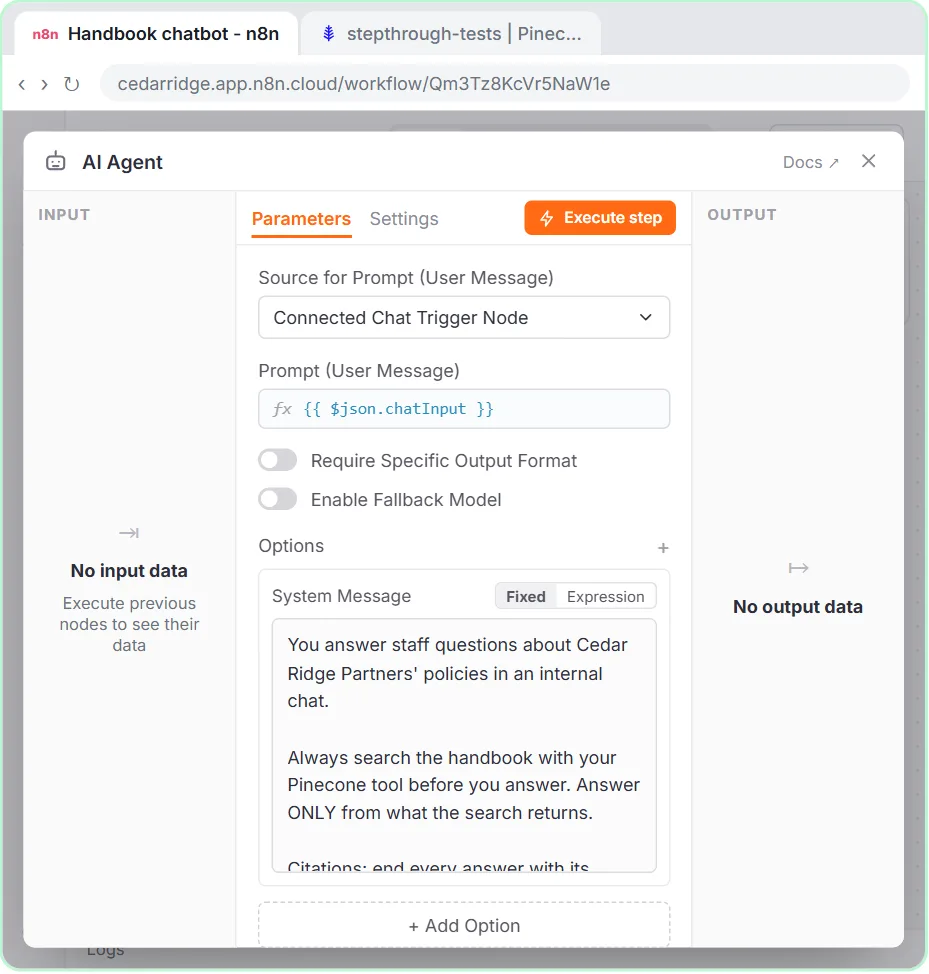The image size is (929, 974).
Task: Click the browser address bar
Action: tap(504, 83)
